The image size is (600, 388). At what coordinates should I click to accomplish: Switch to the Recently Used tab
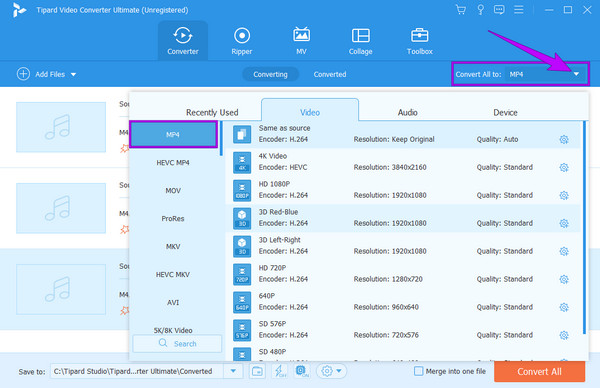pyautogui.click(x=212, y=112)
